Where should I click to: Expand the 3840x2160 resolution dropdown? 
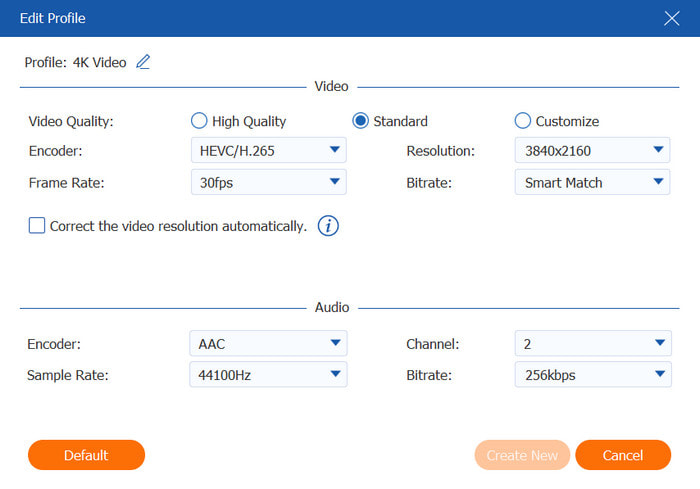click(592, 151)
